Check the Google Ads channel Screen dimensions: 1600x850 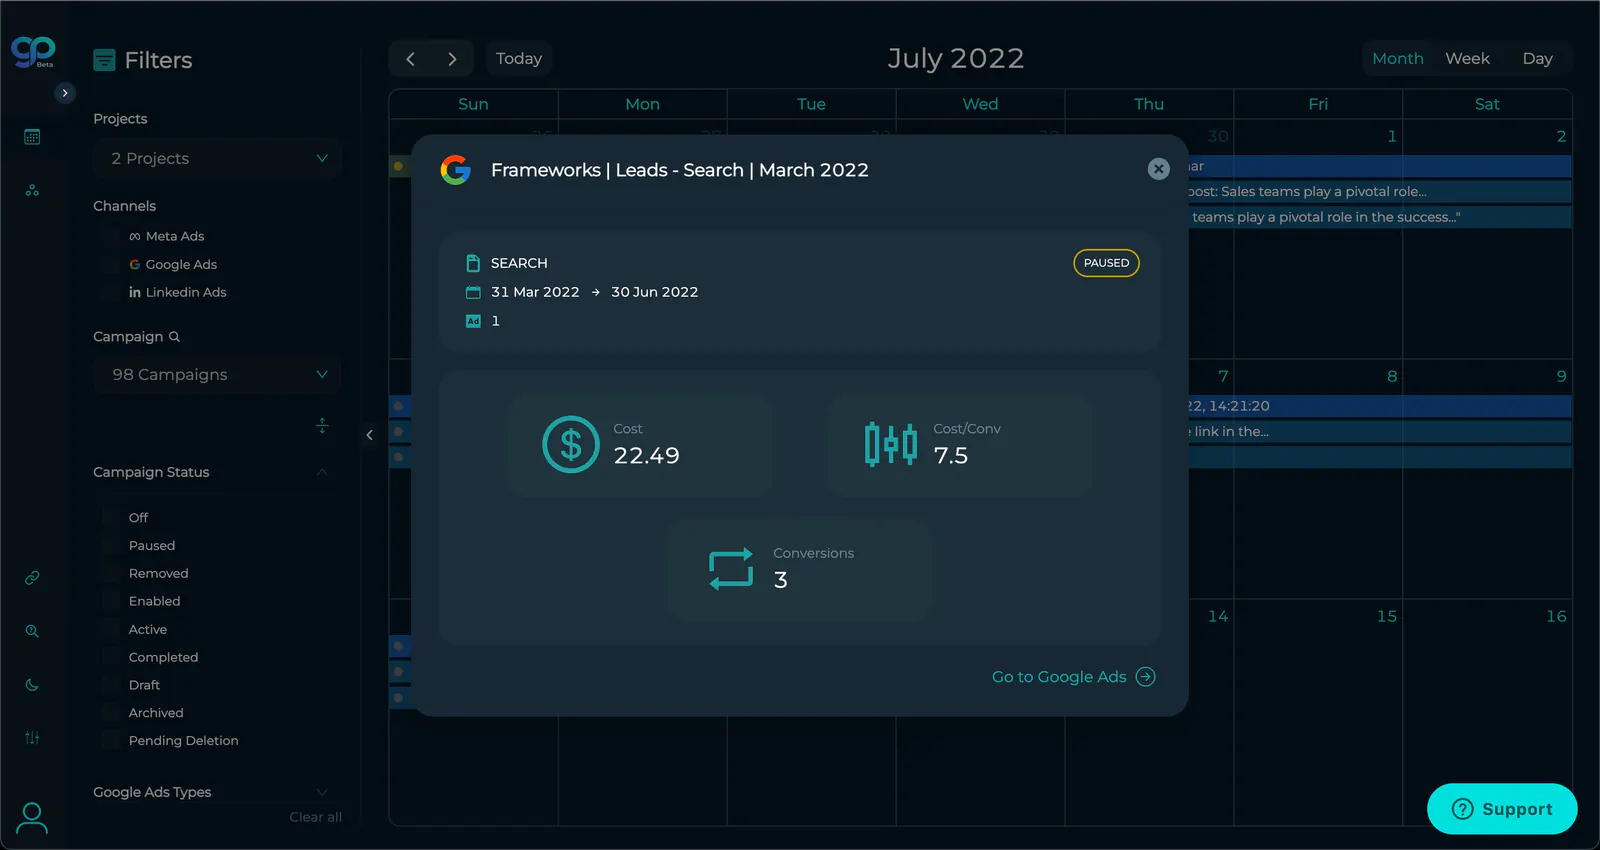110,265
